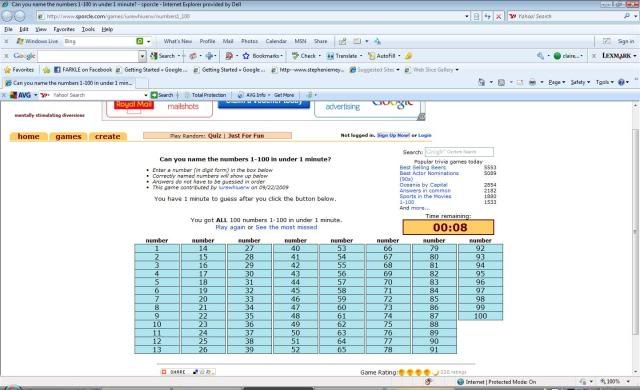Open the Favorites menu
The width and height of the screenshot is (640, 390).
point(64,29)
